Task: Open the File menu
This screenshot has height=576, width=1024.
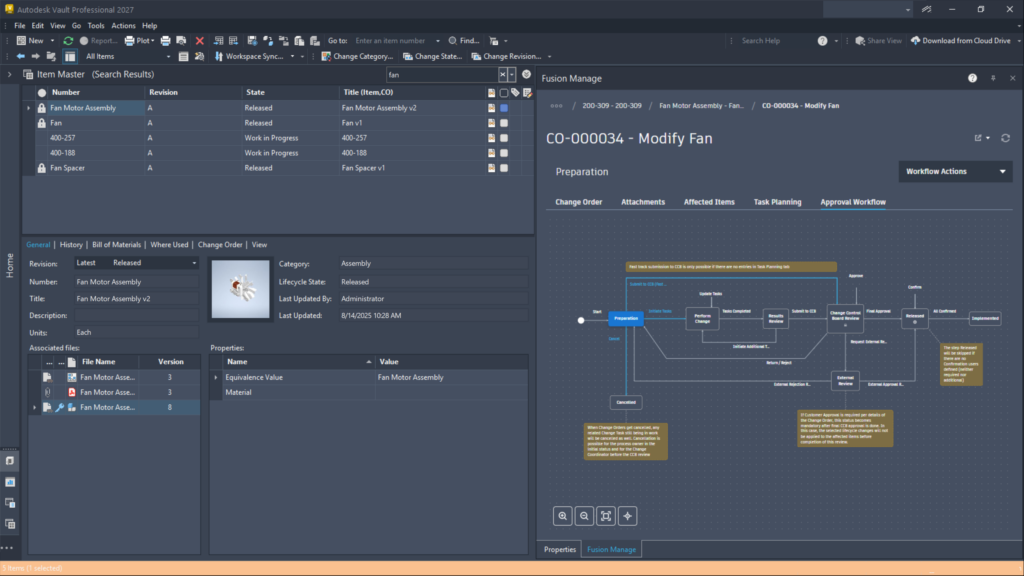Action: click(20, 25)
